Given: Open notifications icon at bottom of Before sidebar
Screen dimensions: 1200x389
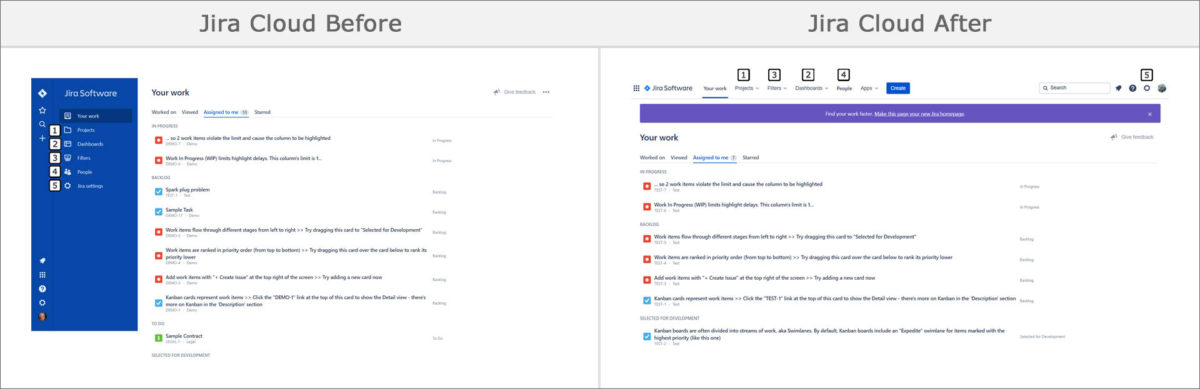Looking at the screenshot, I should pos(42,260).
